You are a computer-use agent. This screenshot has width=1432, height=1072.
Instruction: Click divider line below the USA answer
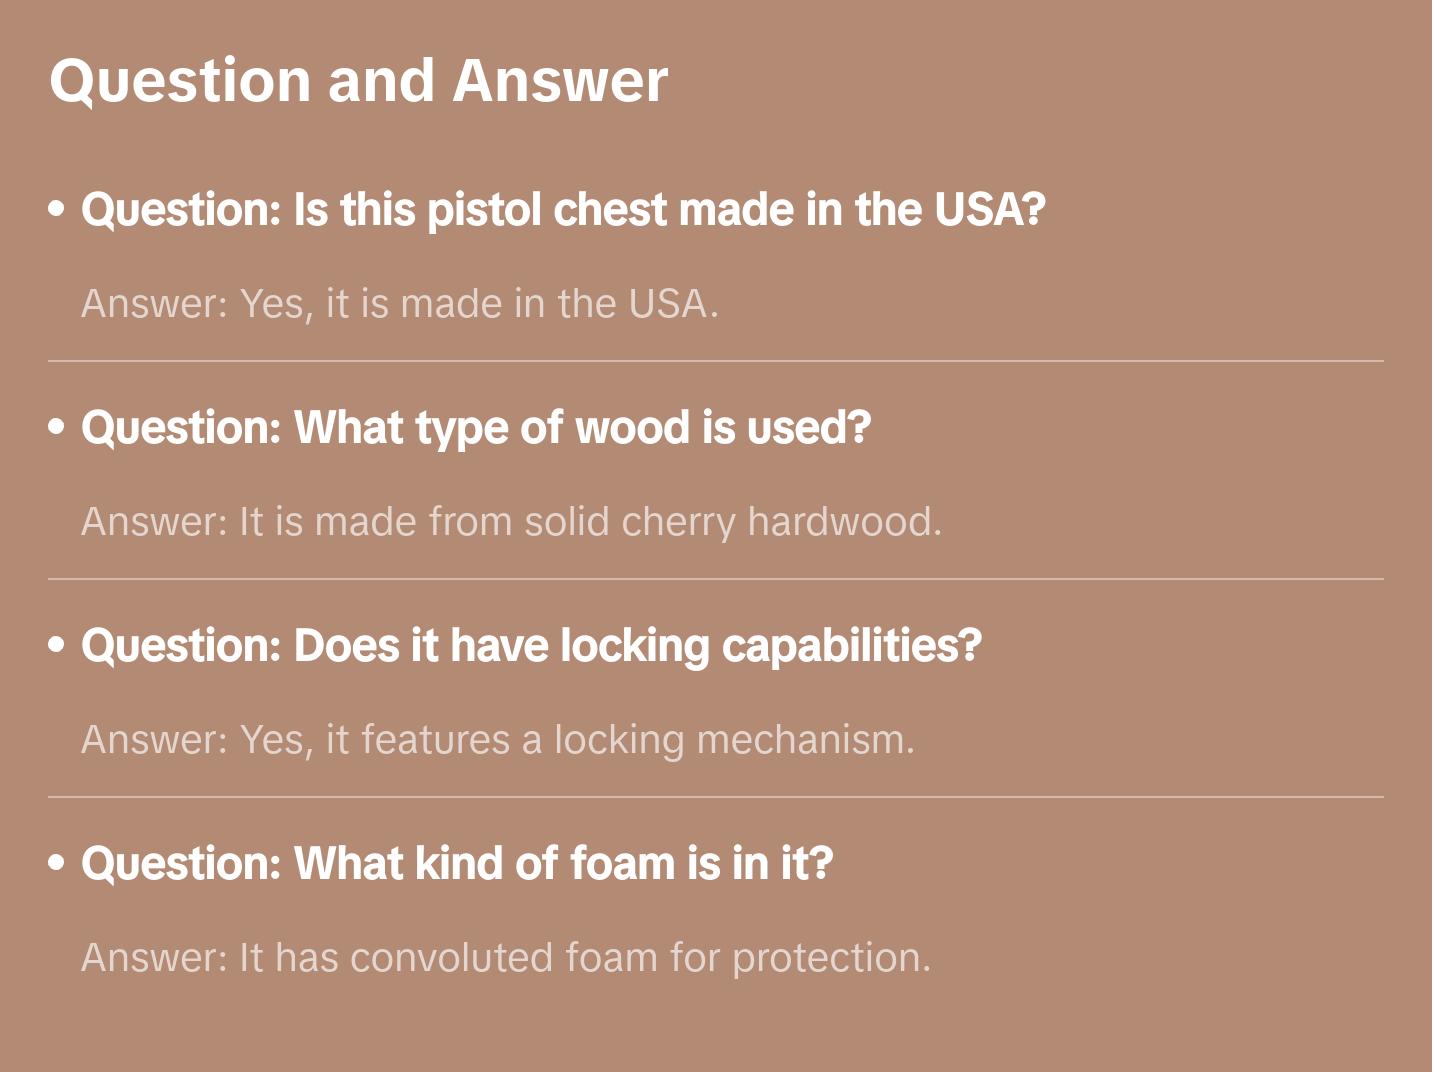coord(716,361)
